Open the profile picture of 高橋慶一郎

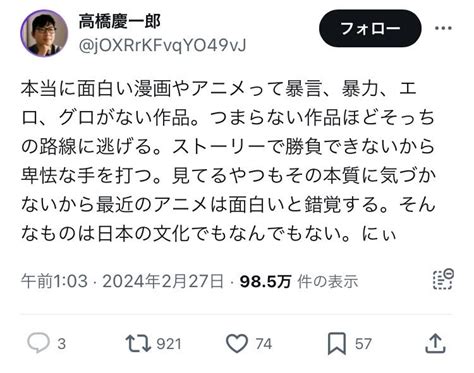click(44, 33)
